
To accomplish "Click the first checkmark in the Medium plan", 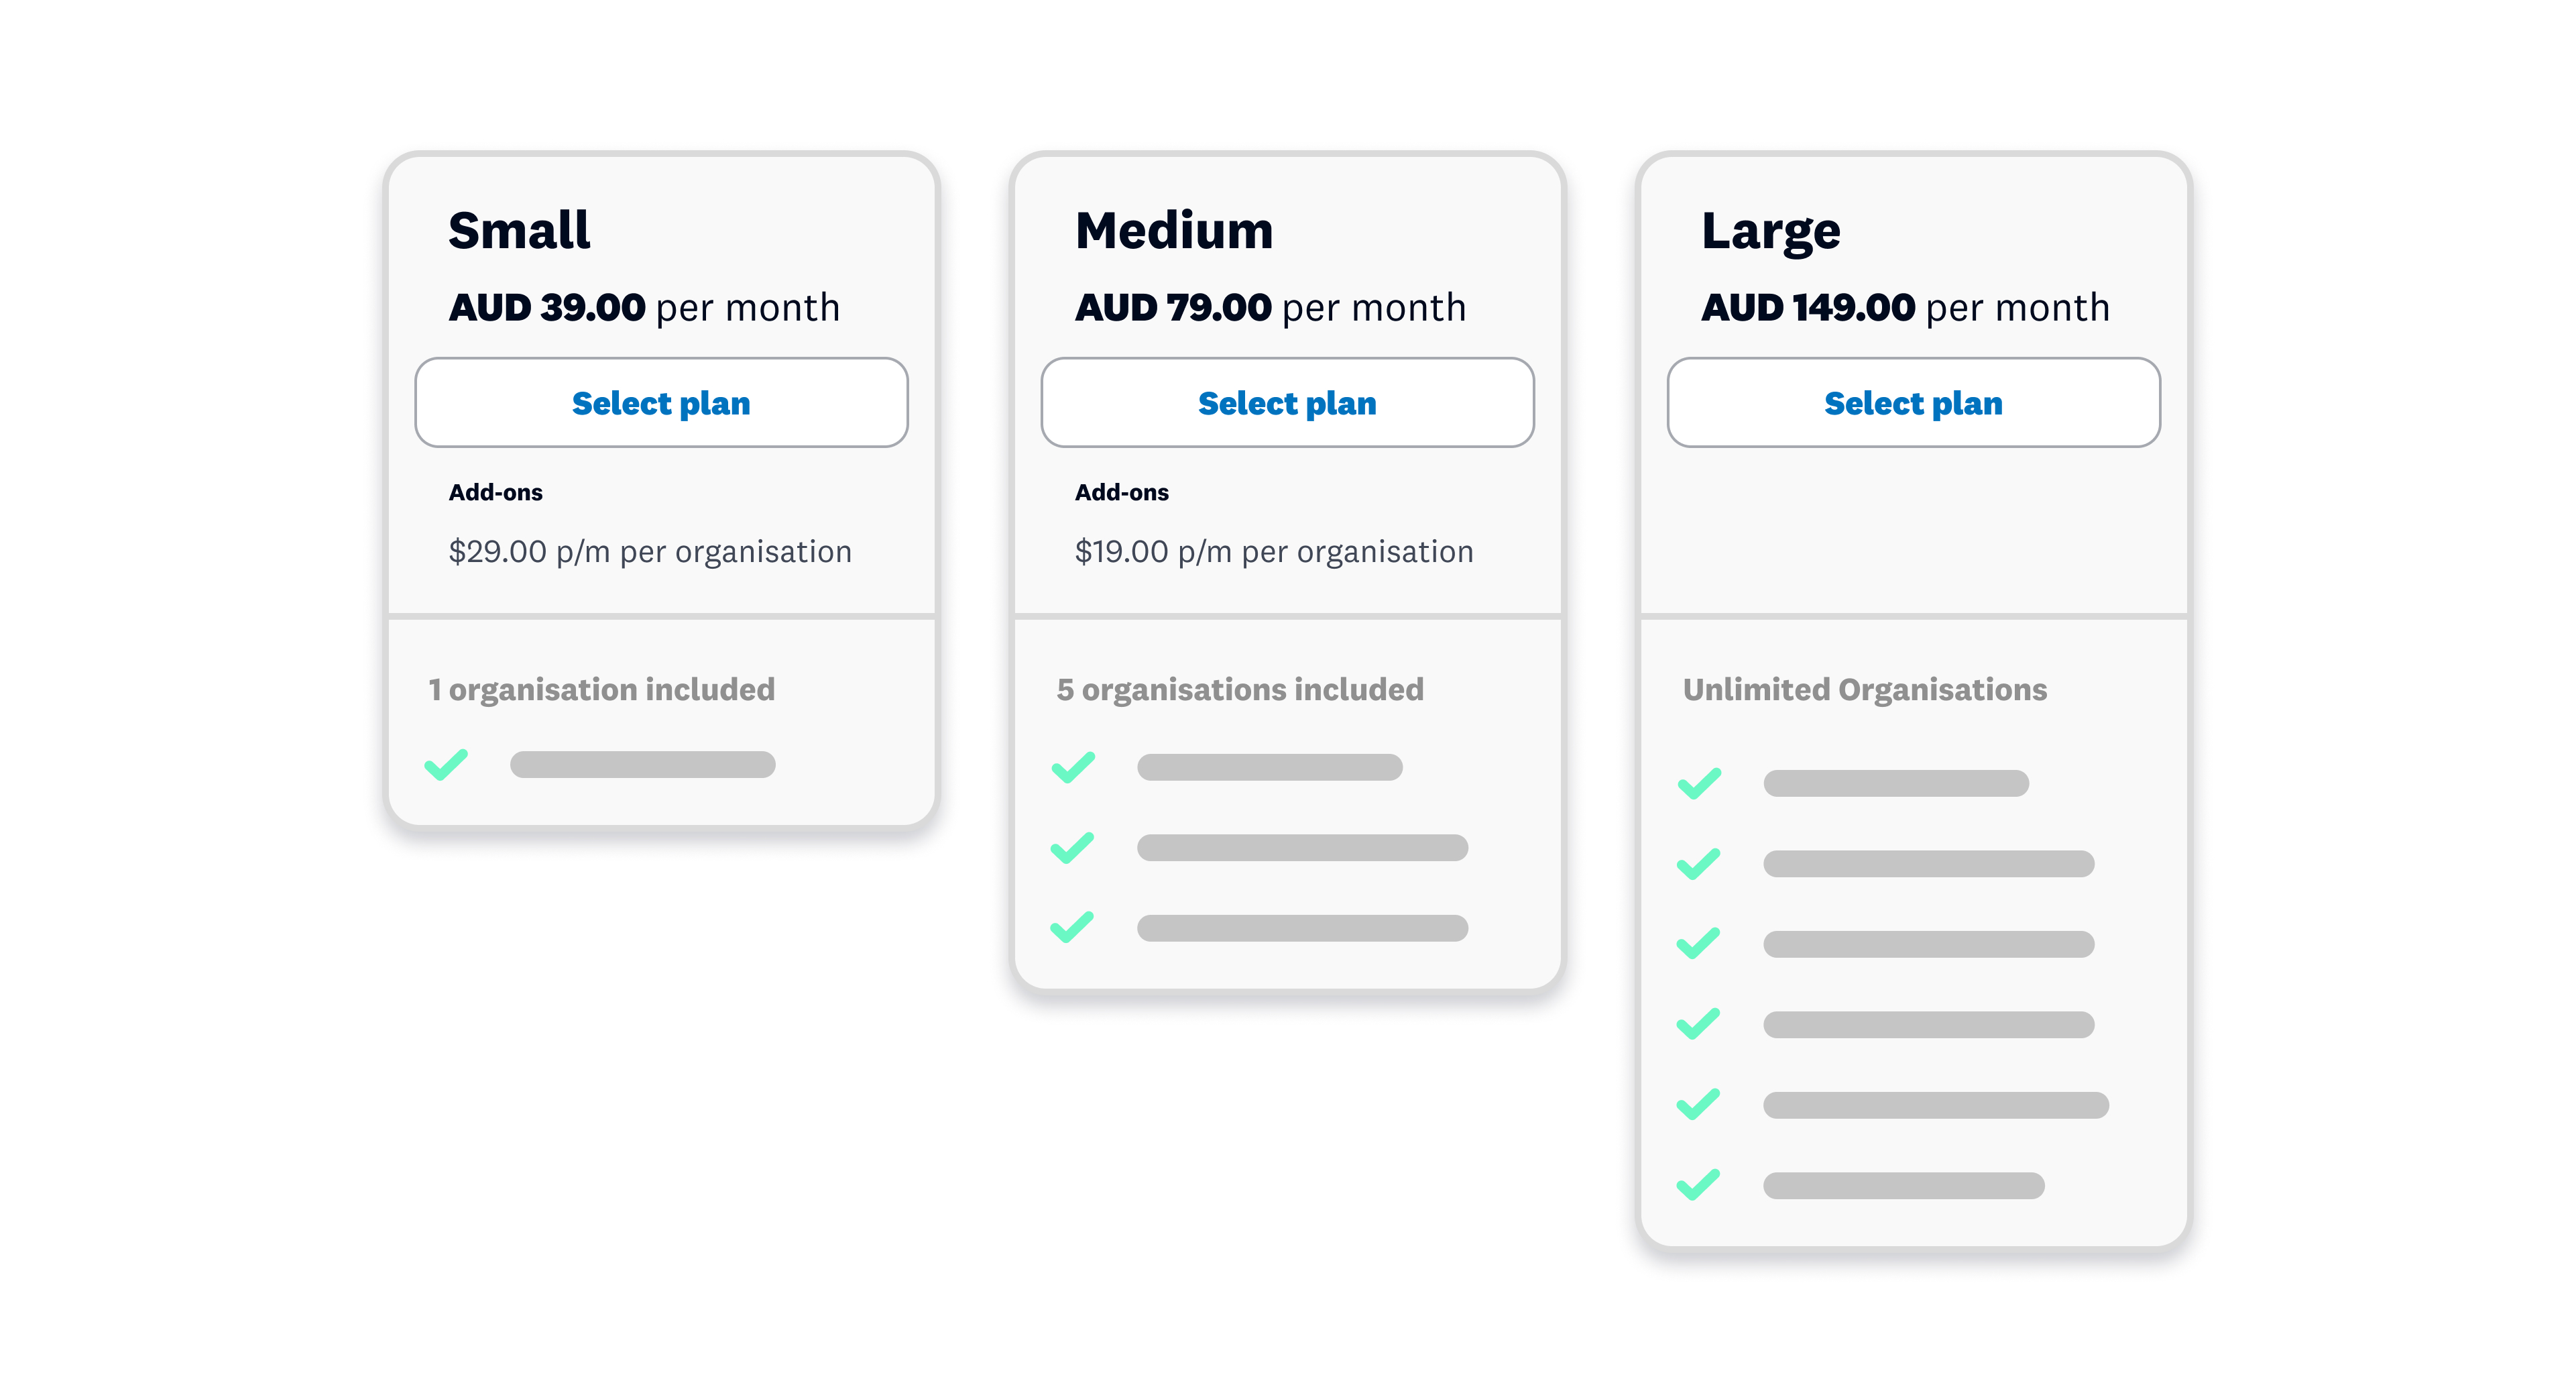I will pyautogui.click(x=1072, y=766).
